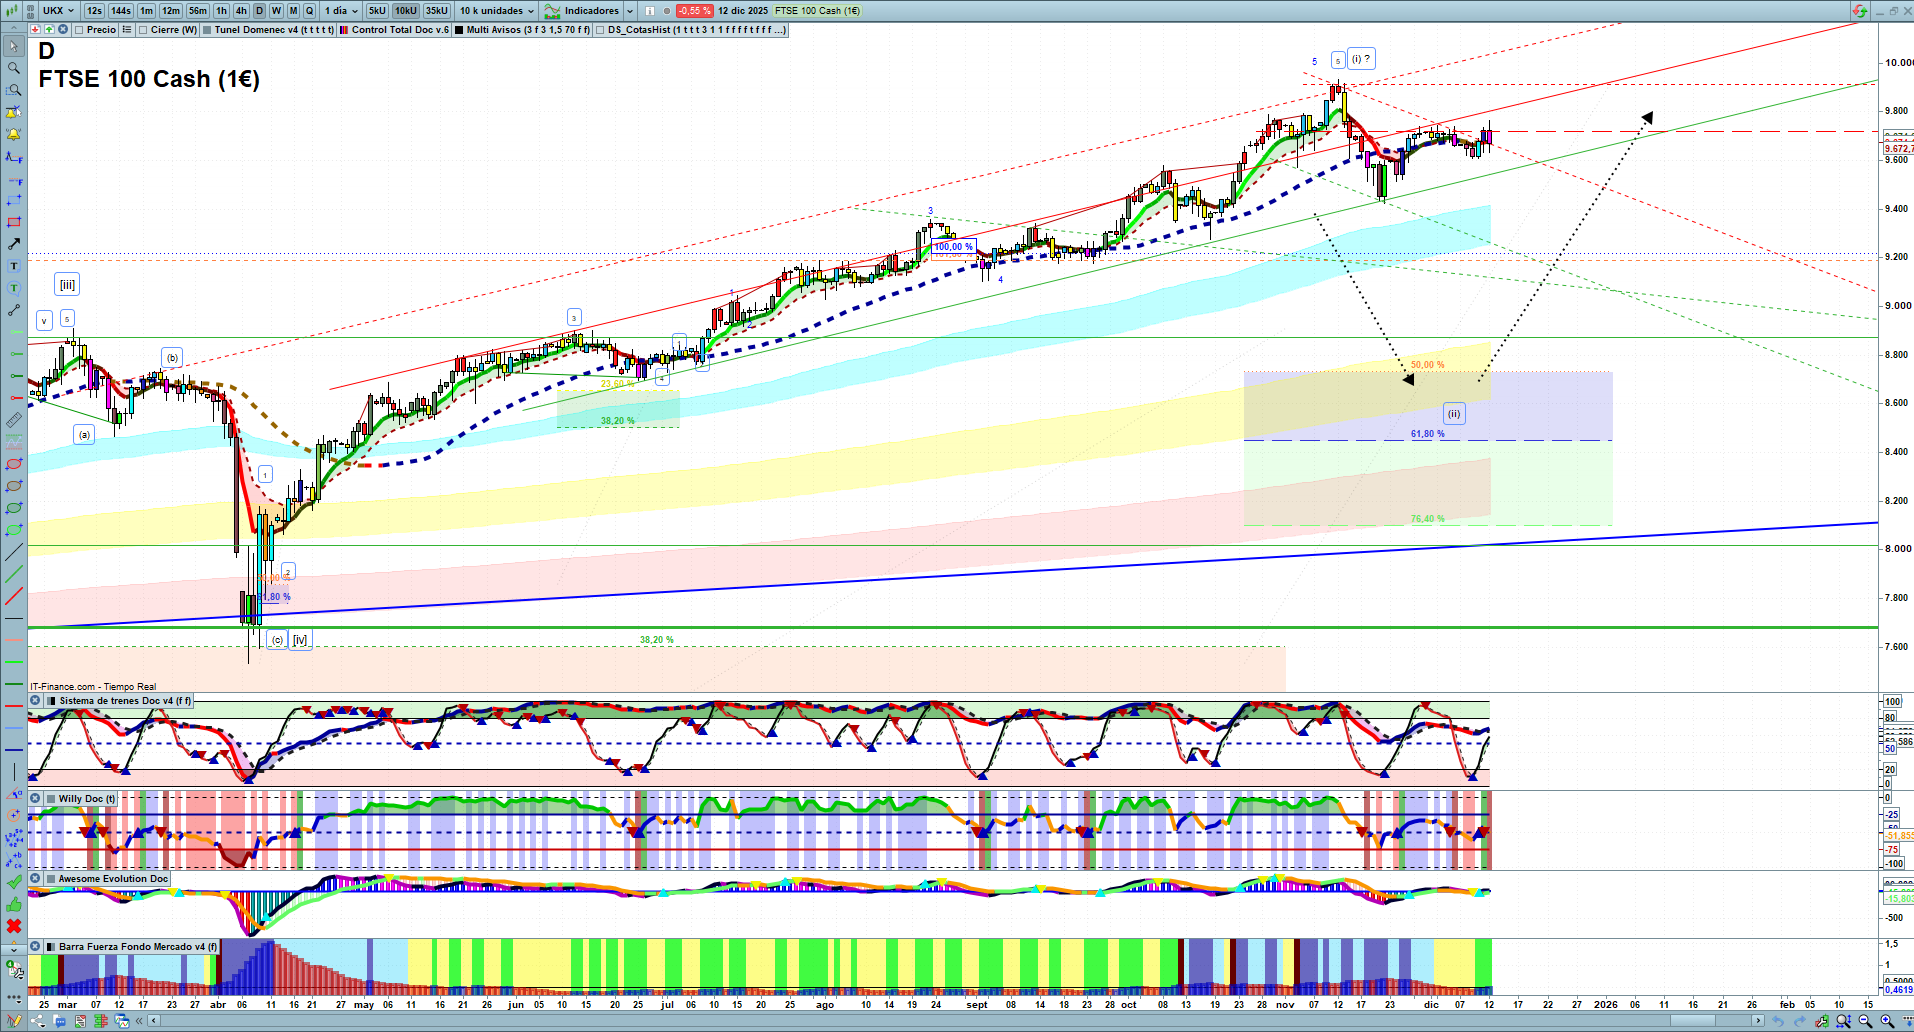Toggle the Precio checkbox
The width and height of the screenshot is (1914, 1032).
point(79,30)
